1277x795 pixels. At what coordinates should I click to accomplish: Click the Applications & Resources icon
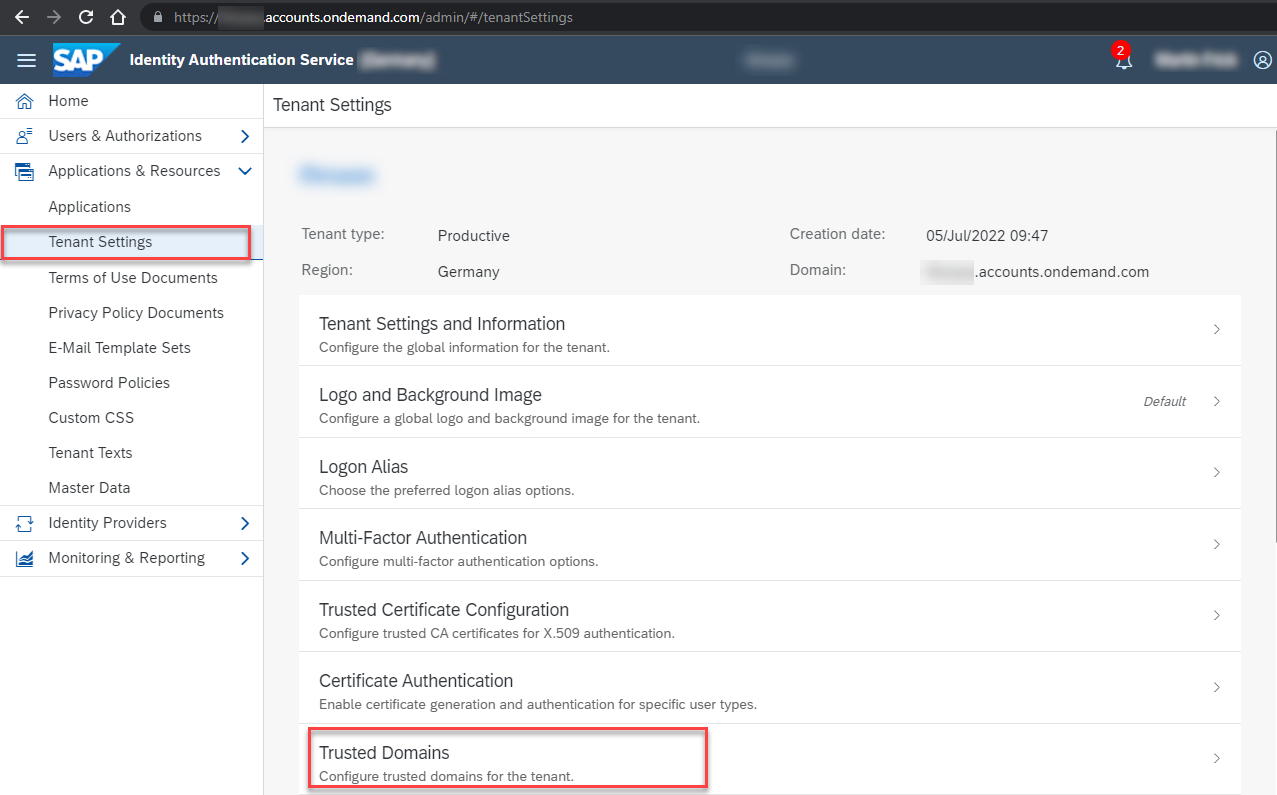tap(25, 171)
